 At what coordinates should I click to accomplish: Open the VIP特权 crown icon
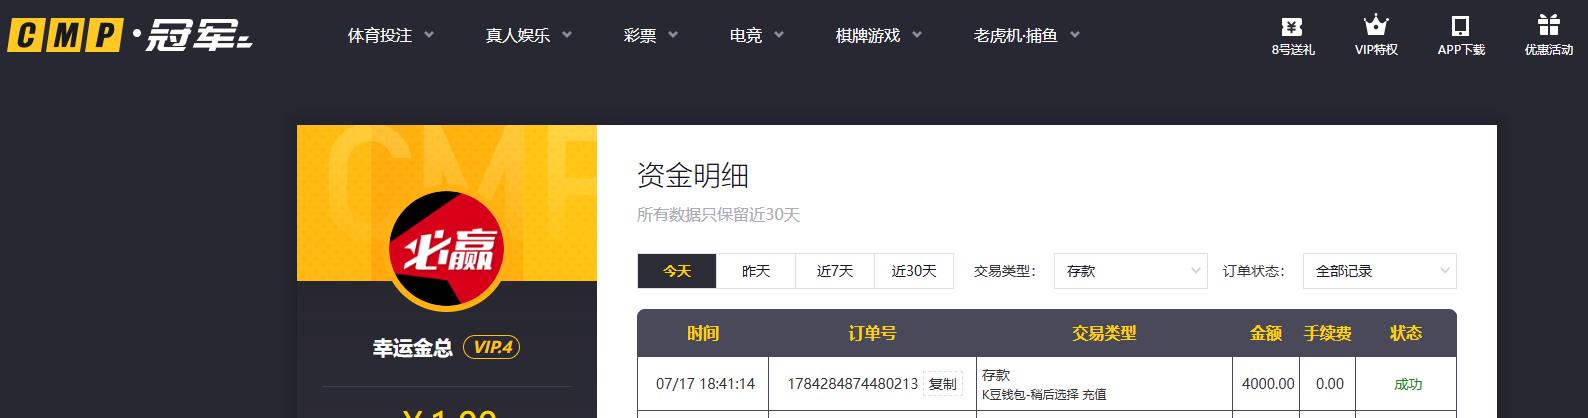point(1376,25)
